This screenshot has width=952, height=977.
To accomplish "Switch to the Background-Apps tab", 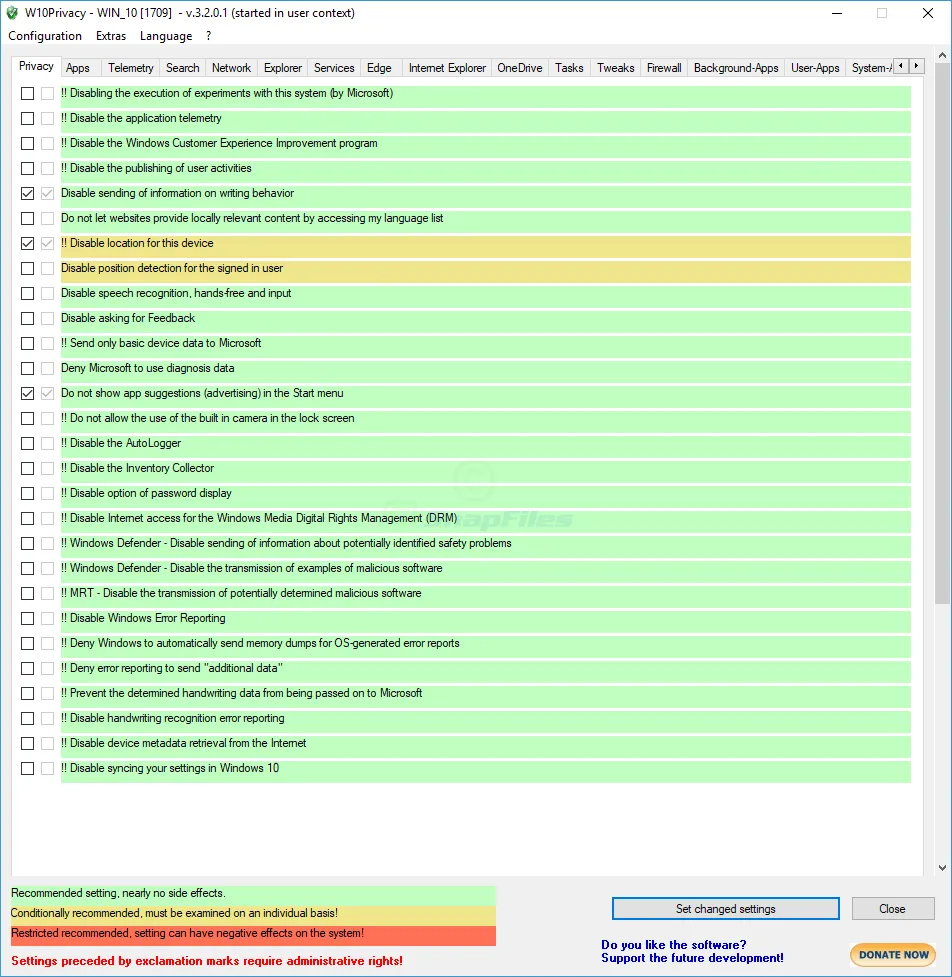I will 736,68.
